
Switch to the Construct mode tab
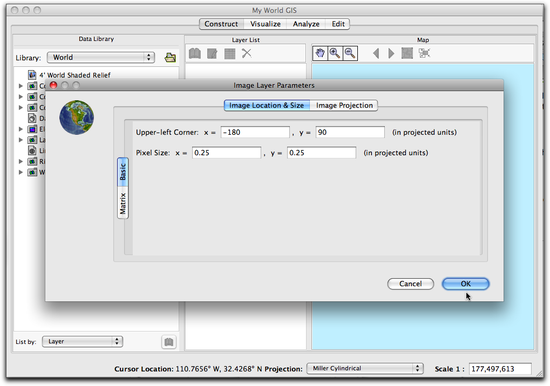(221, 24)
